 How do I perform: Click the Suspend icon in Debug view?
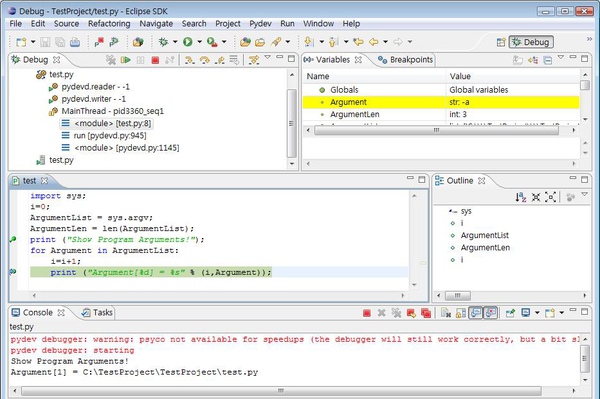pos(140,60)
